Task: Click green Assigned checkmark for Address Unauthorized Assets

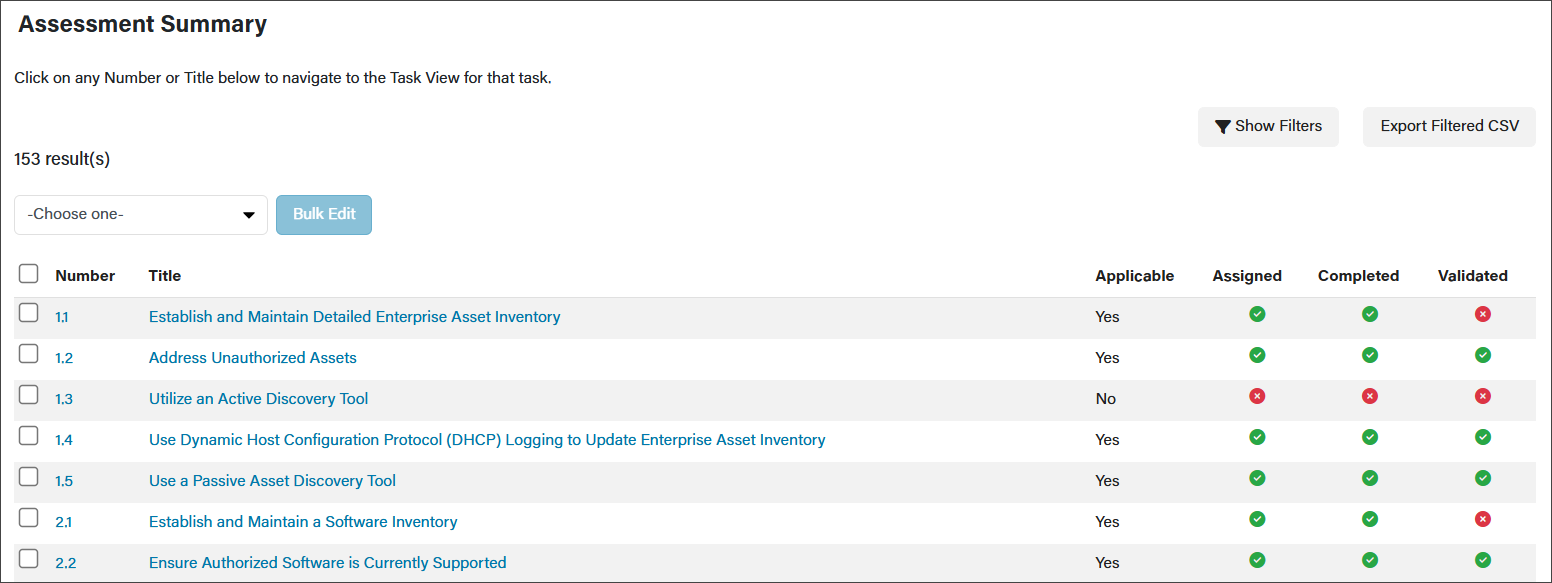Action: click(1257, 355)
